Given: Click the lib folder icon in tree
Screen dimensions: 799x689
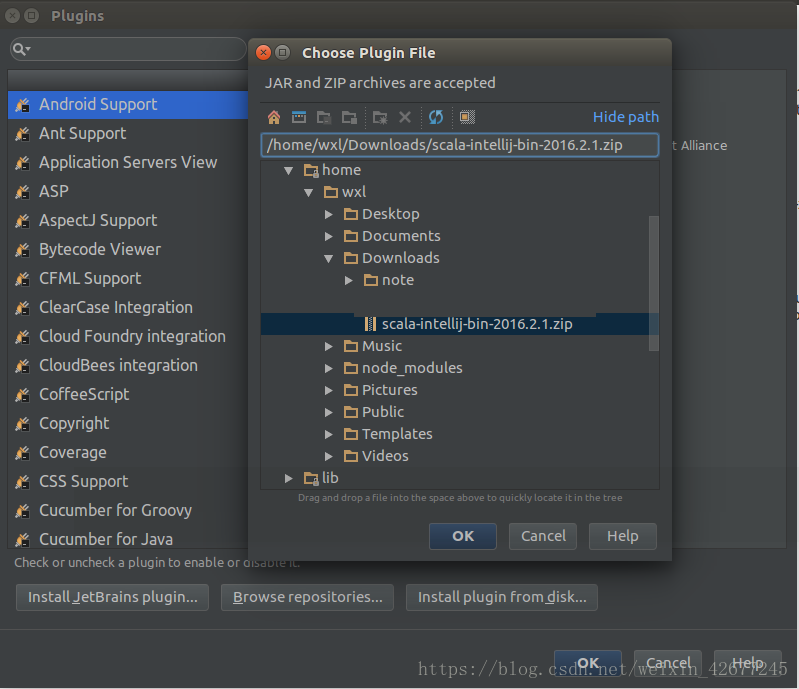Looking at the screenshot, I should (311, 478).
